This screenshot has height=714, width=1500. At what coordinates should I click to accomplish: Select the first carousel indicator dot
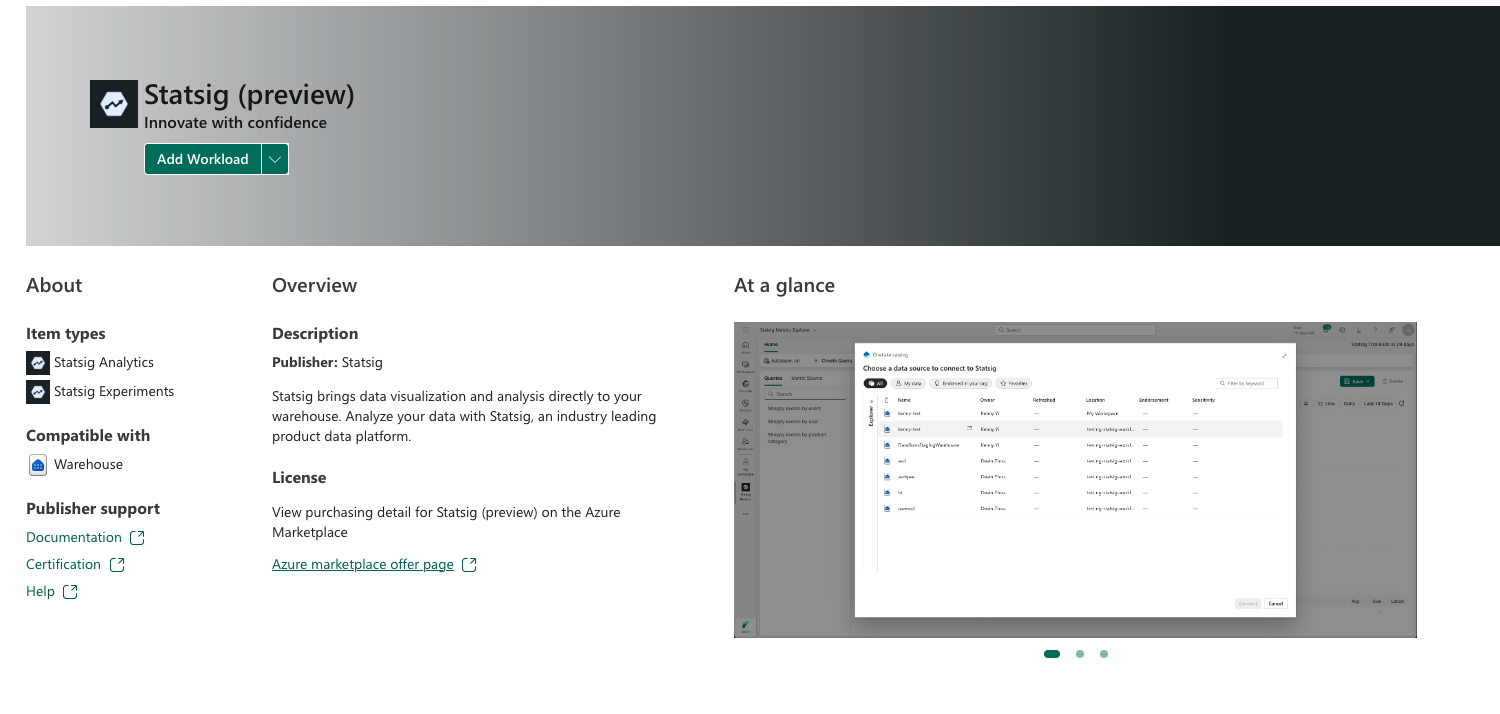[x=1051, y=654]
